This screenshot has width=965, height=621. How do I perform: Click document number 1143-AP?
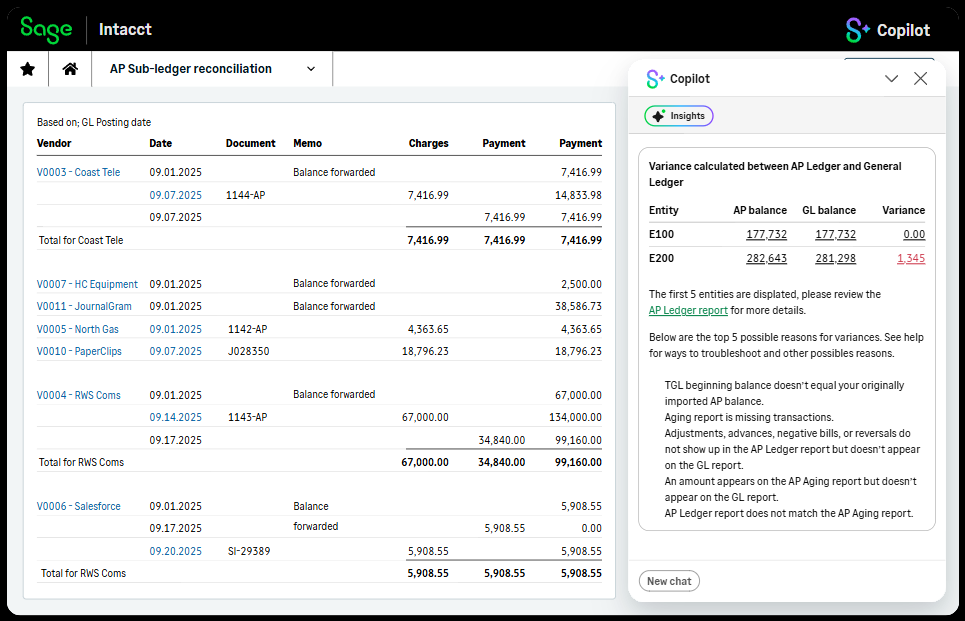coord(247,417)
